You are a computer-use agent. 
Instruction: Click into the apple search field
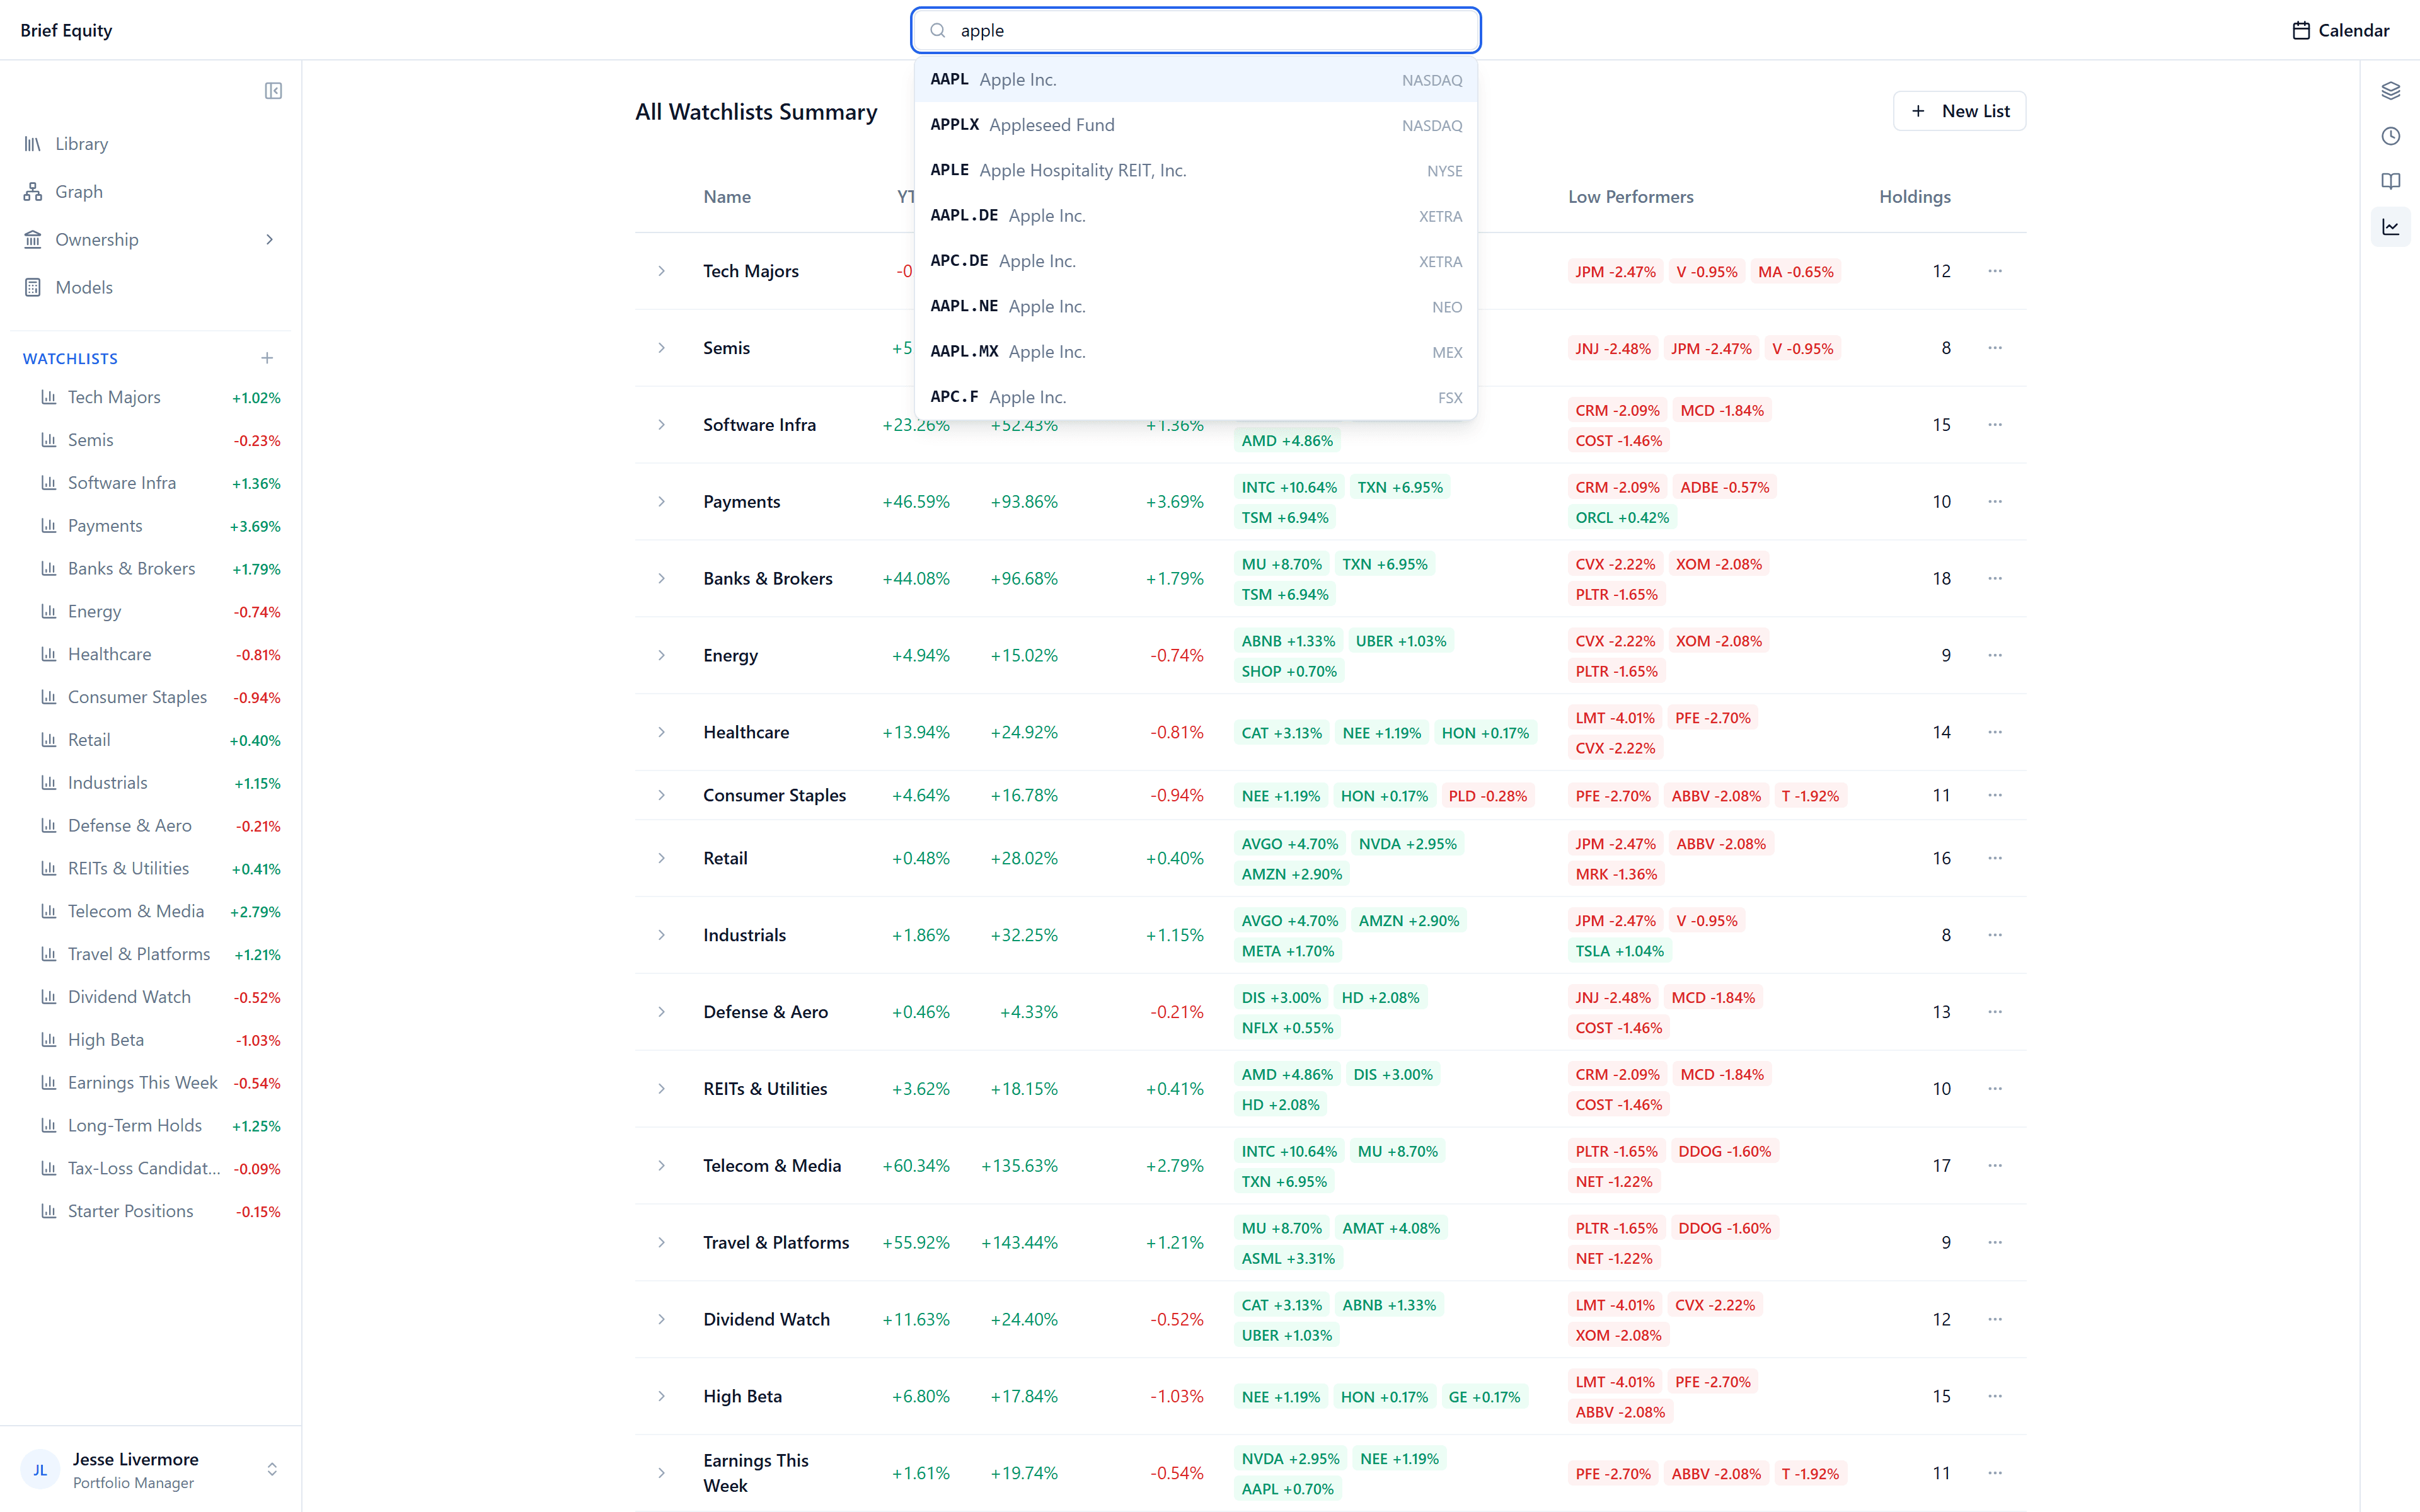tap(1195, 30)
